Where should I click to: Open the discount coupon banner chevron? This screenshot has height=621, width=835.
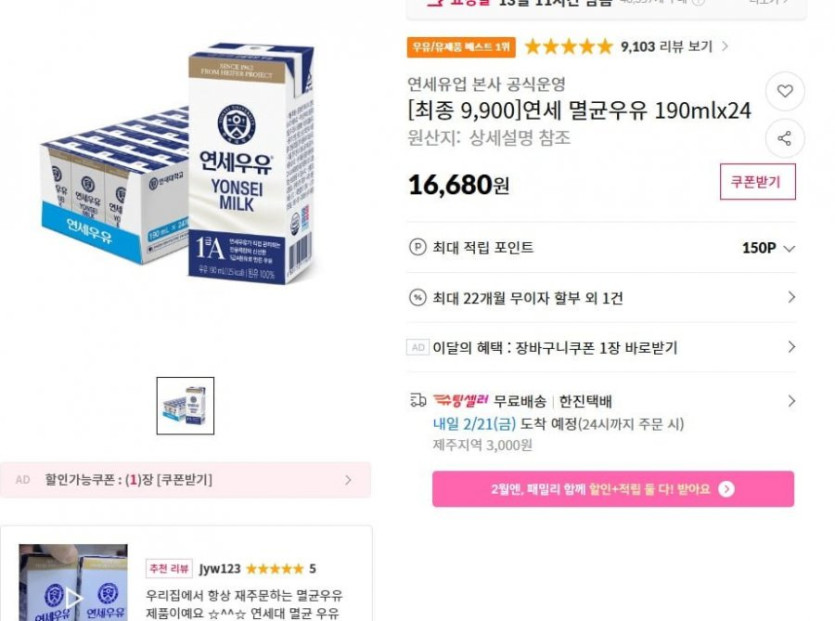click(x=348, y=480)
